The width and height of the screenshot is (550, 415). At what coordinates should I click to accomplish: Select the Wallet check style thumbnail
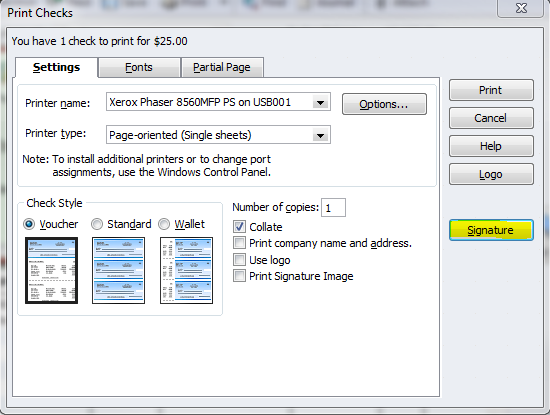point(186,270)
